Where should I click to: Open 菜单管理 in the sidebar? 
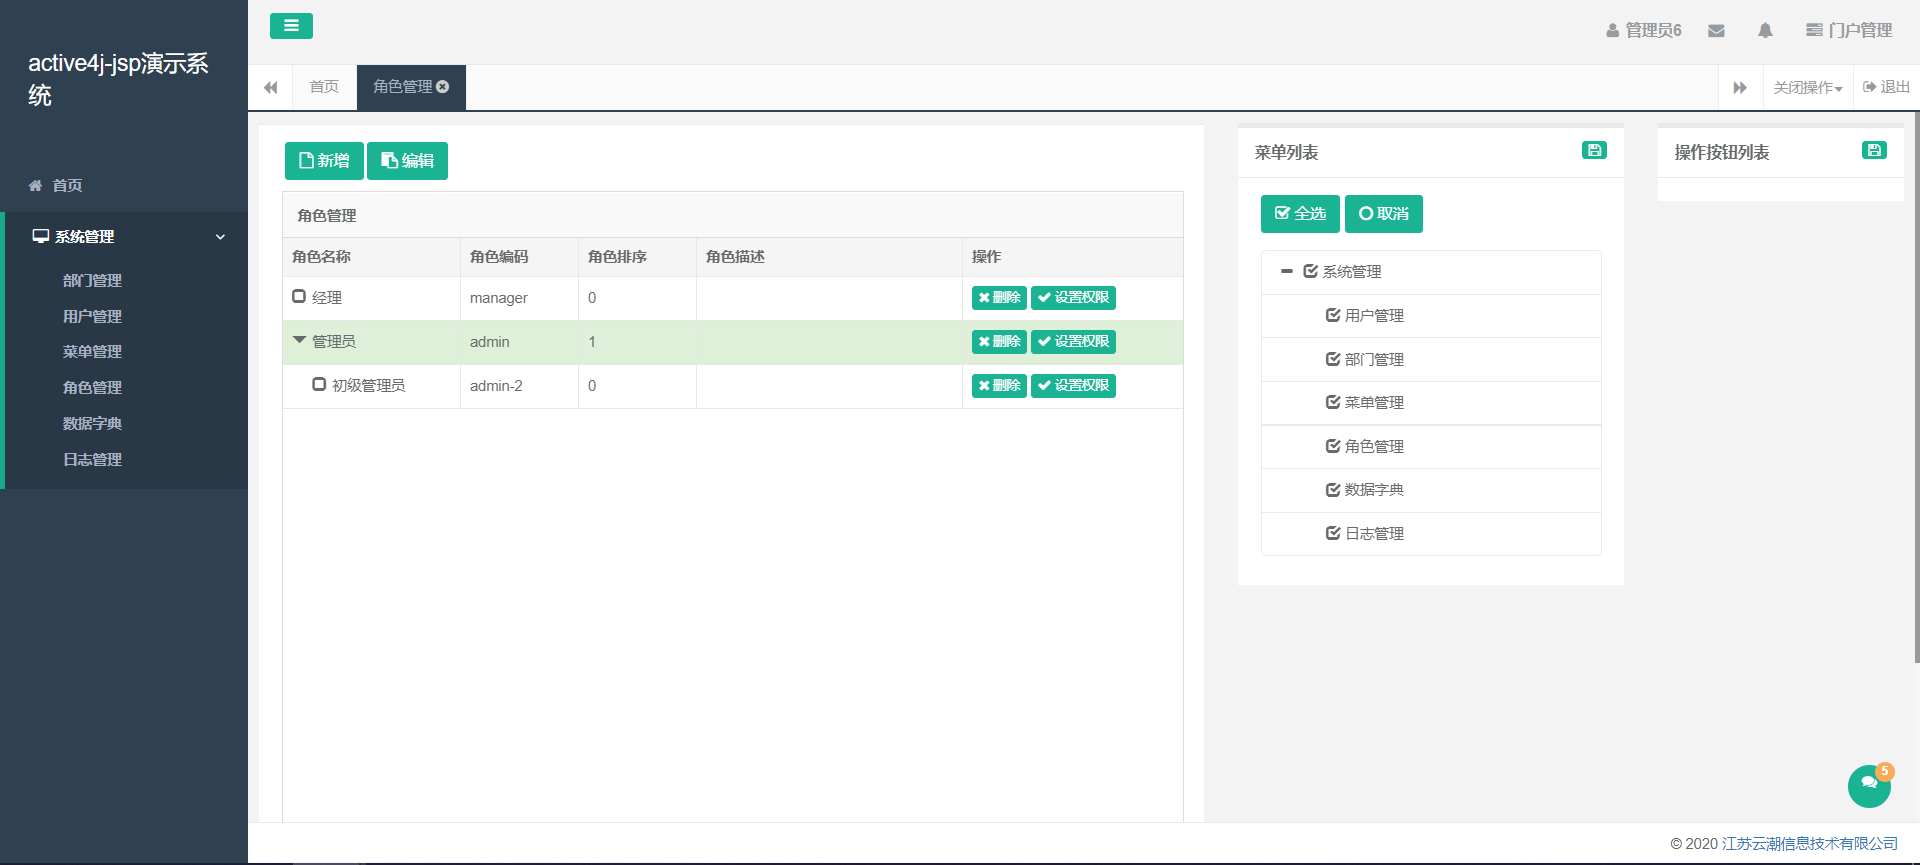pyautogui.click(x=92, y=352)
